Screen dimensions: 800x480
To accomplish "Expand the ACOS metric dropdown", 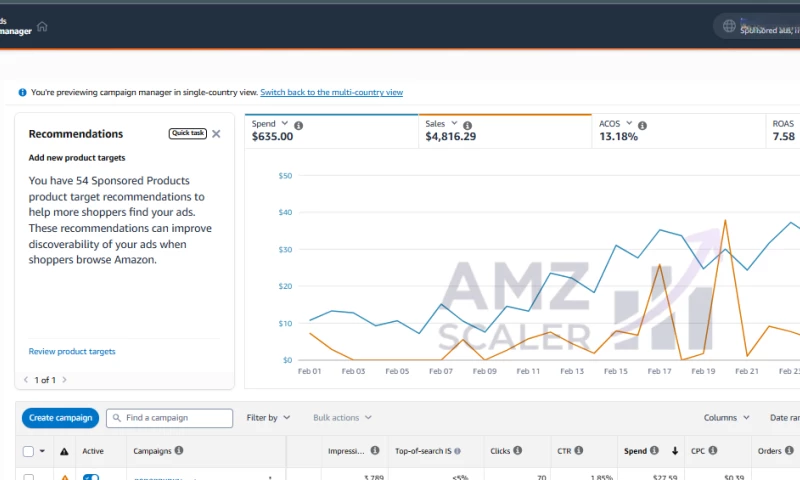I will point(629,123).
